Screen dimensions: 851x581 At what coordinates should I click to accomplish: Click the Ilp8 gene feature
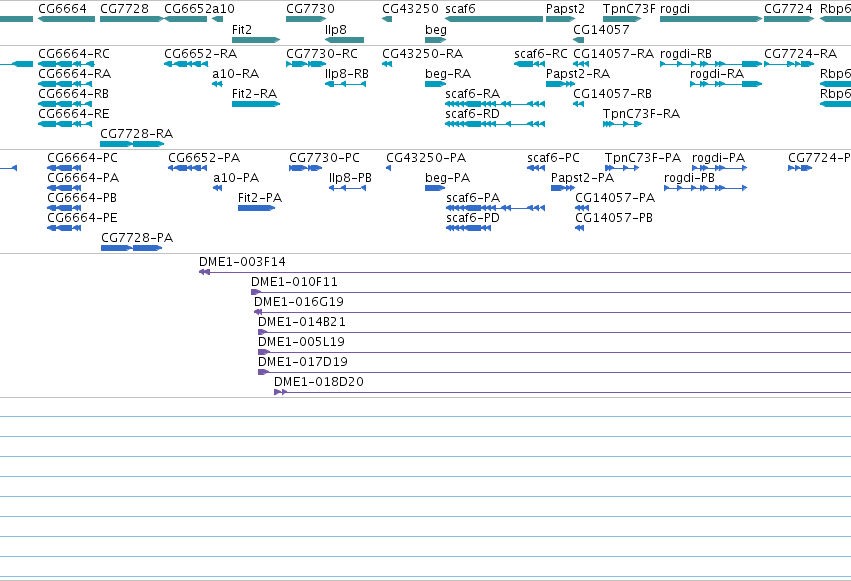click(344, 40)
